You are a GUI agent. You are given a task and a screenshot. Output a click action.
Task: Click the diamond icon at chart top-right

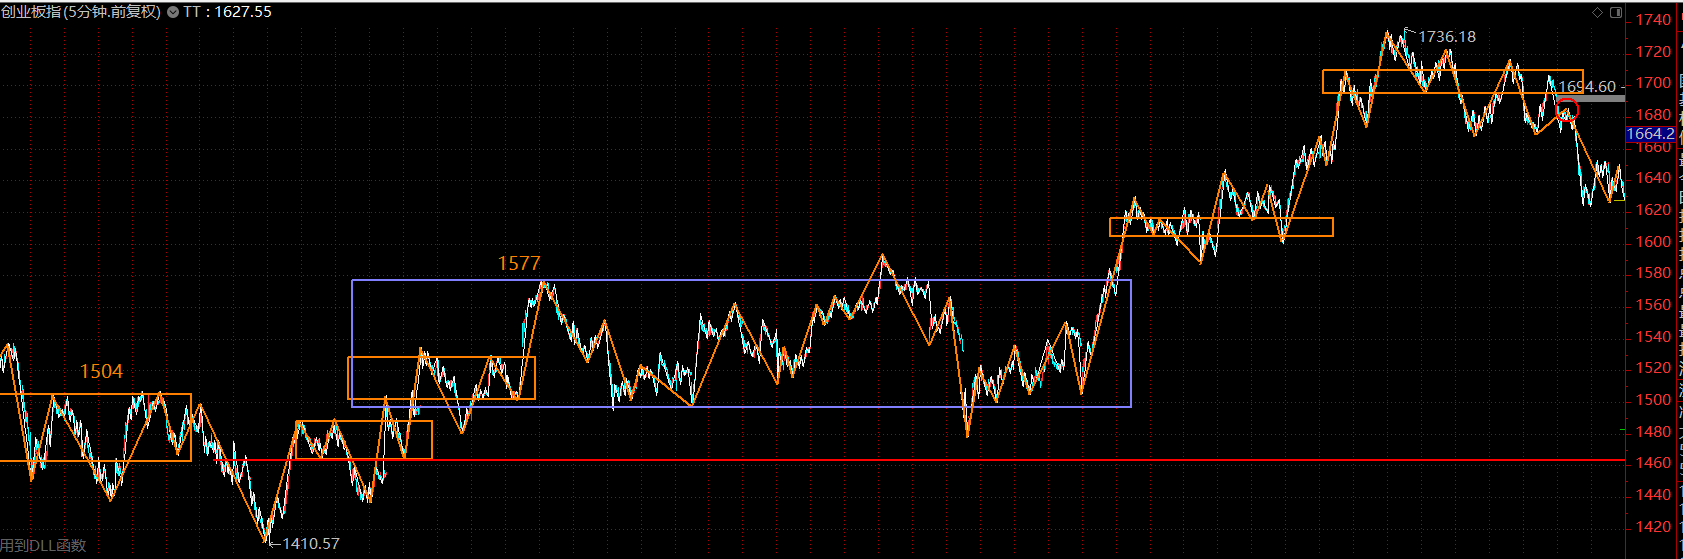[1596, 12]
